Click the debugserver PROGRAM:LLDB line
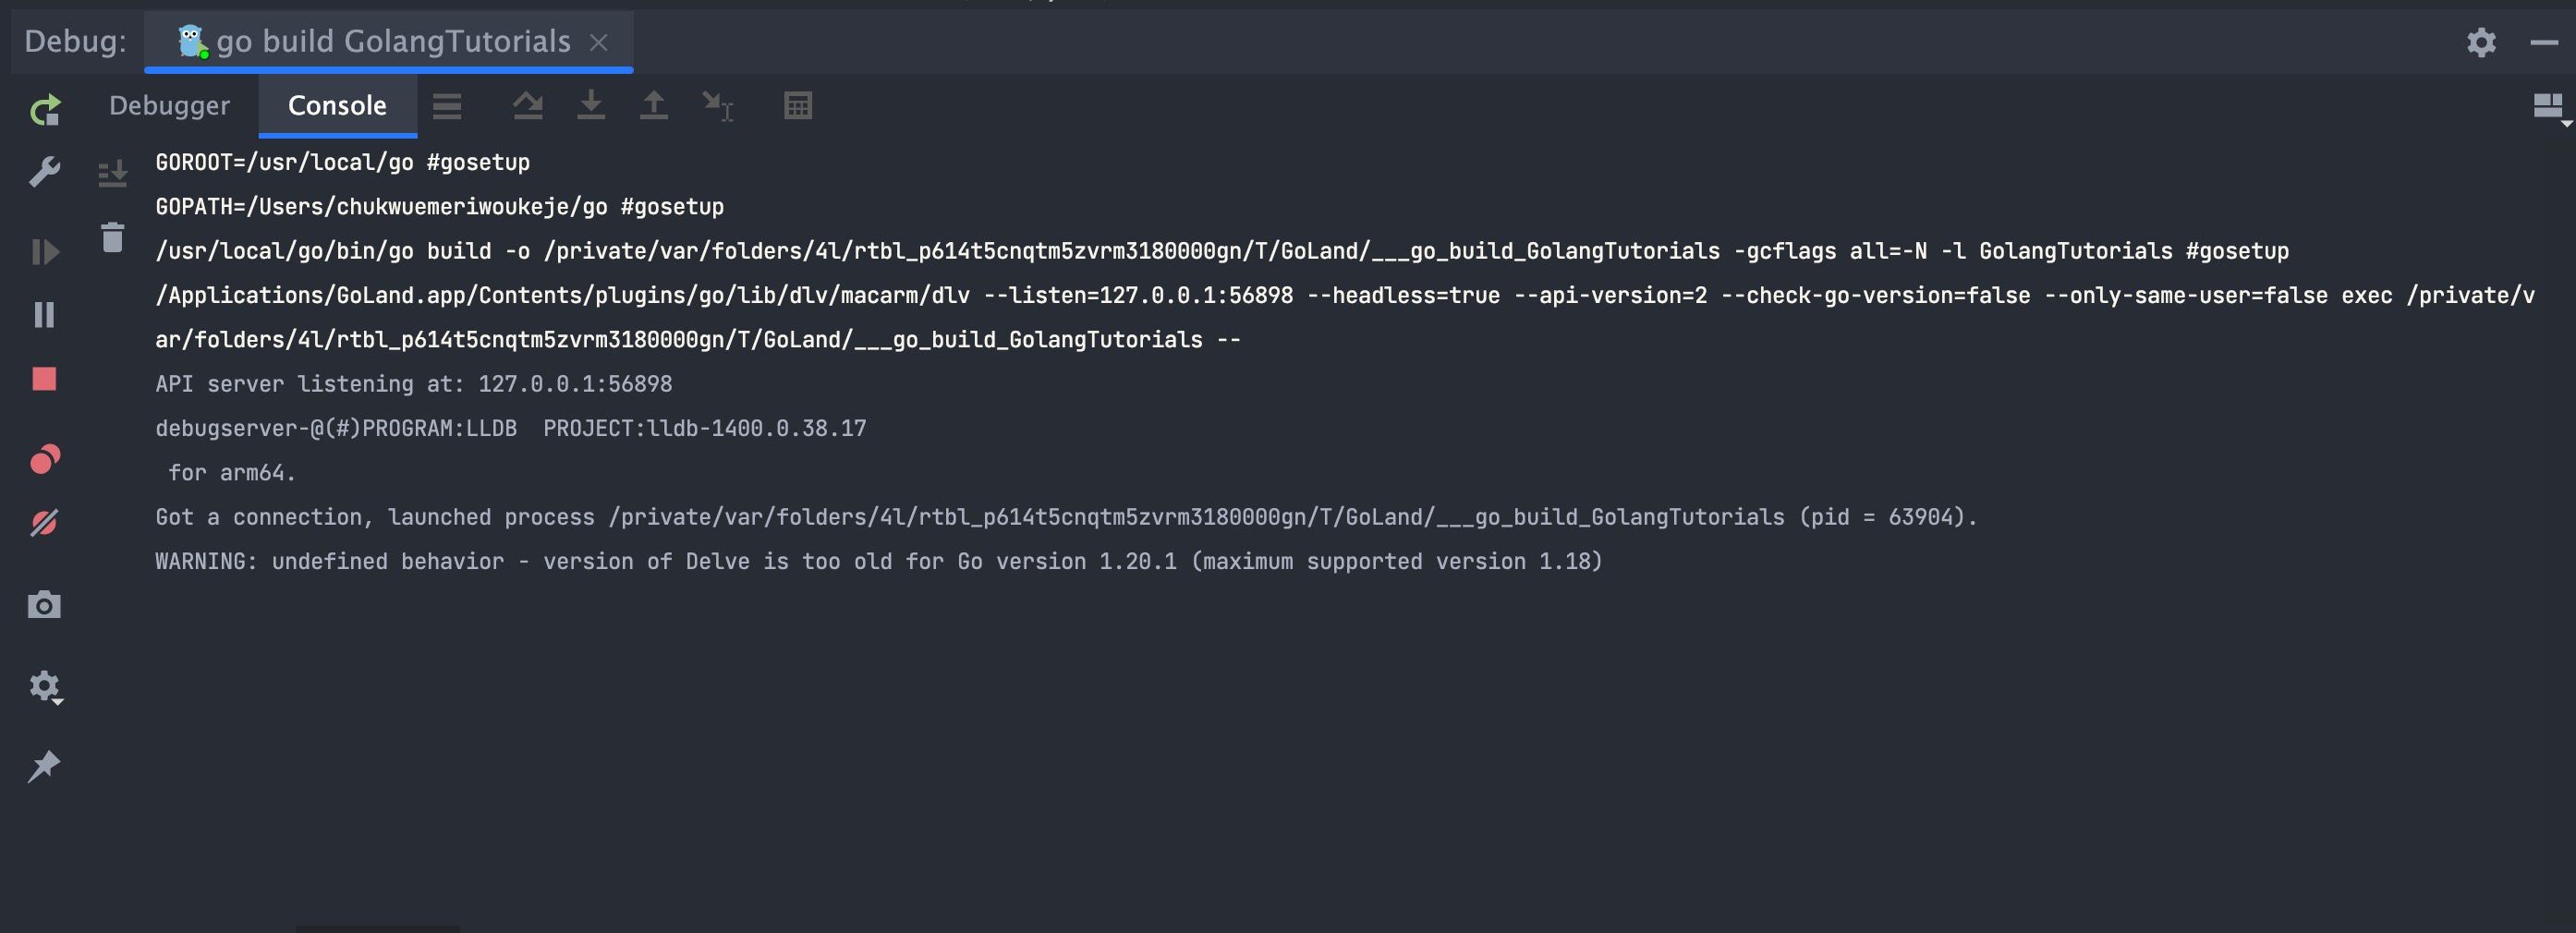Image resolution: width=2576 pixels, height=933 pixels. tap(510, 428)
